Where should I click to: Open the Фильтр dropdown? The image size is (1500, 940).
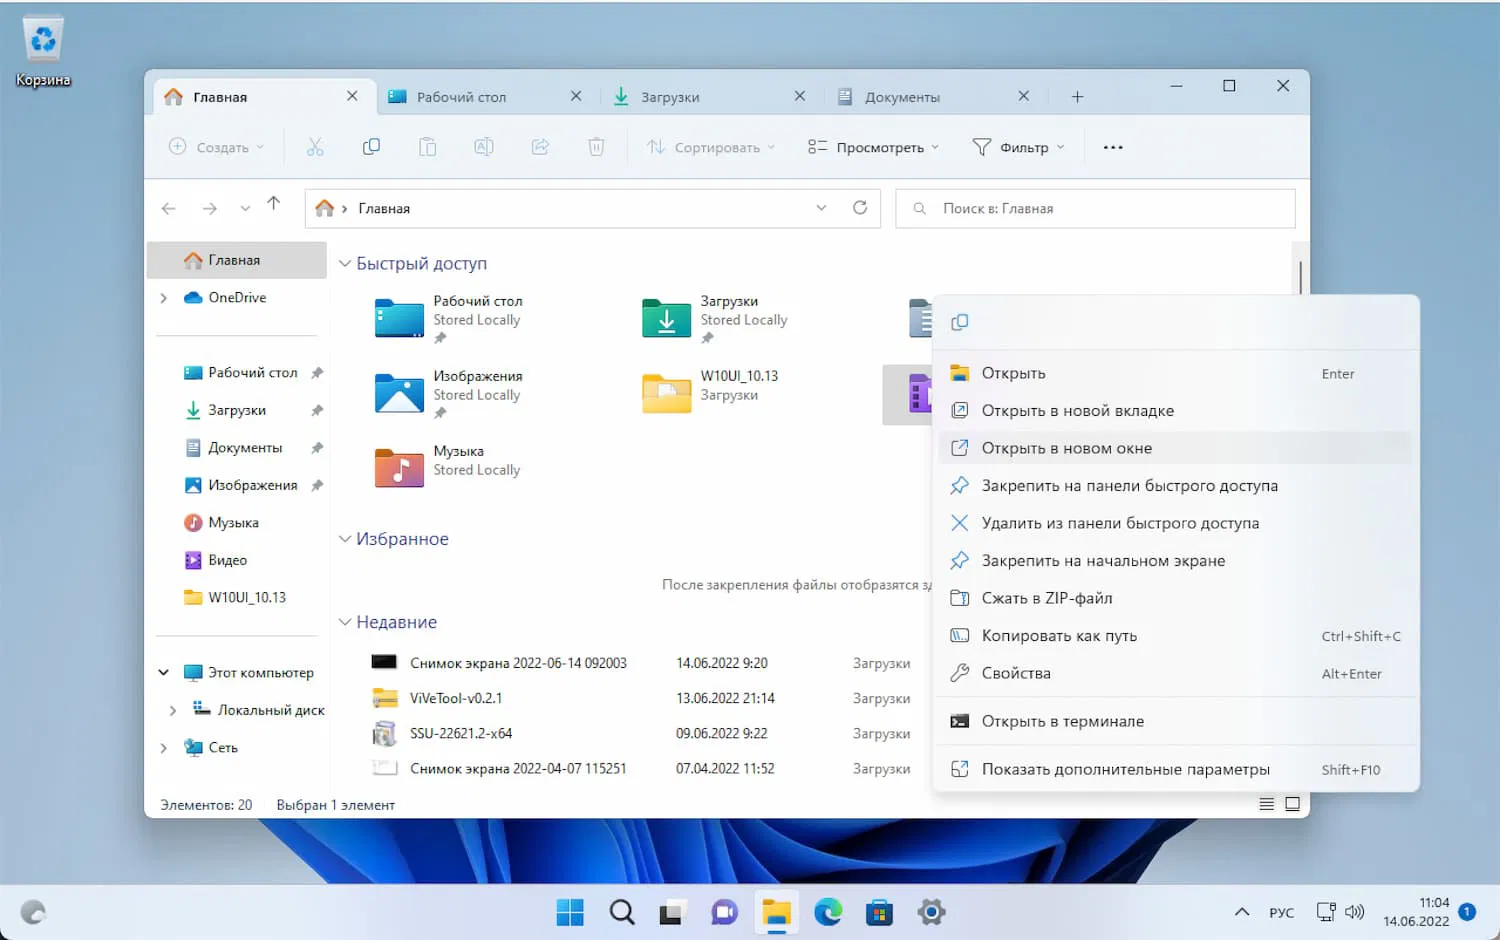click(1018, 147)
